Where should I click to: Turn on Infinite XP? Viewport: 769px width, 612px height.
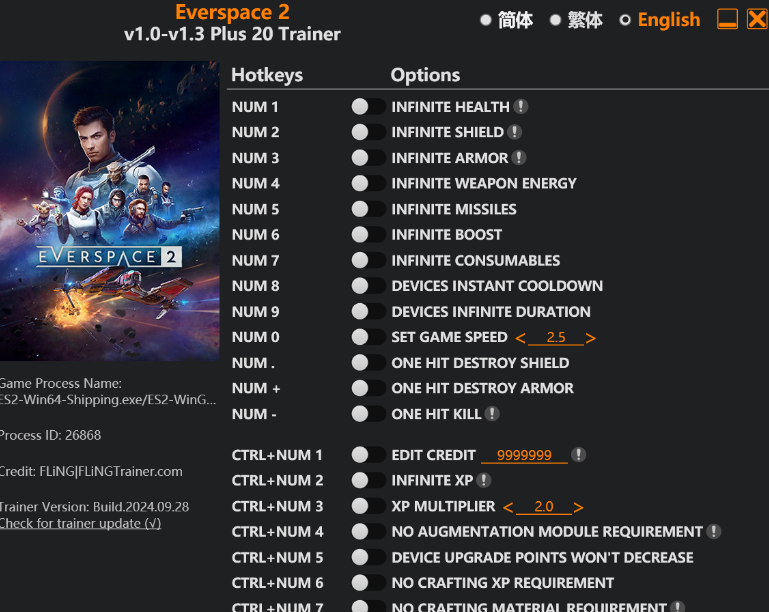pyautogui.click(x=368, y=480)
